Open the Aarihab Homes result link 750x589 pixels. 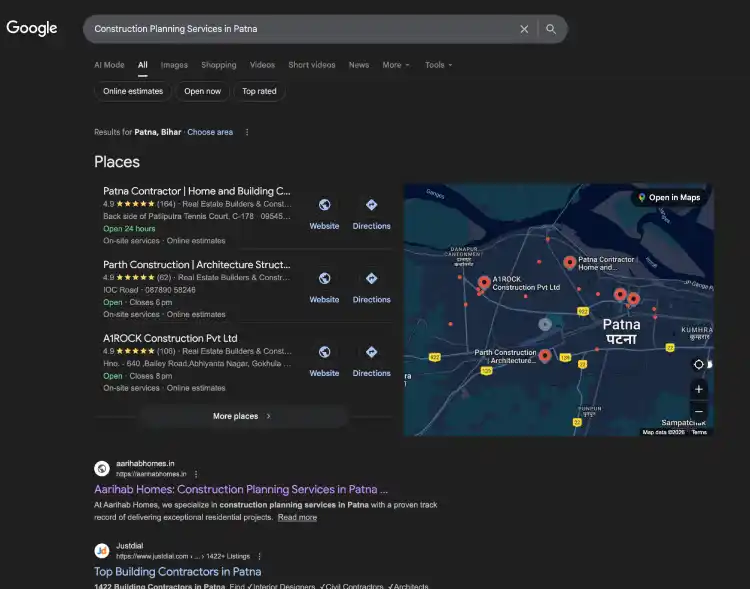241,489
